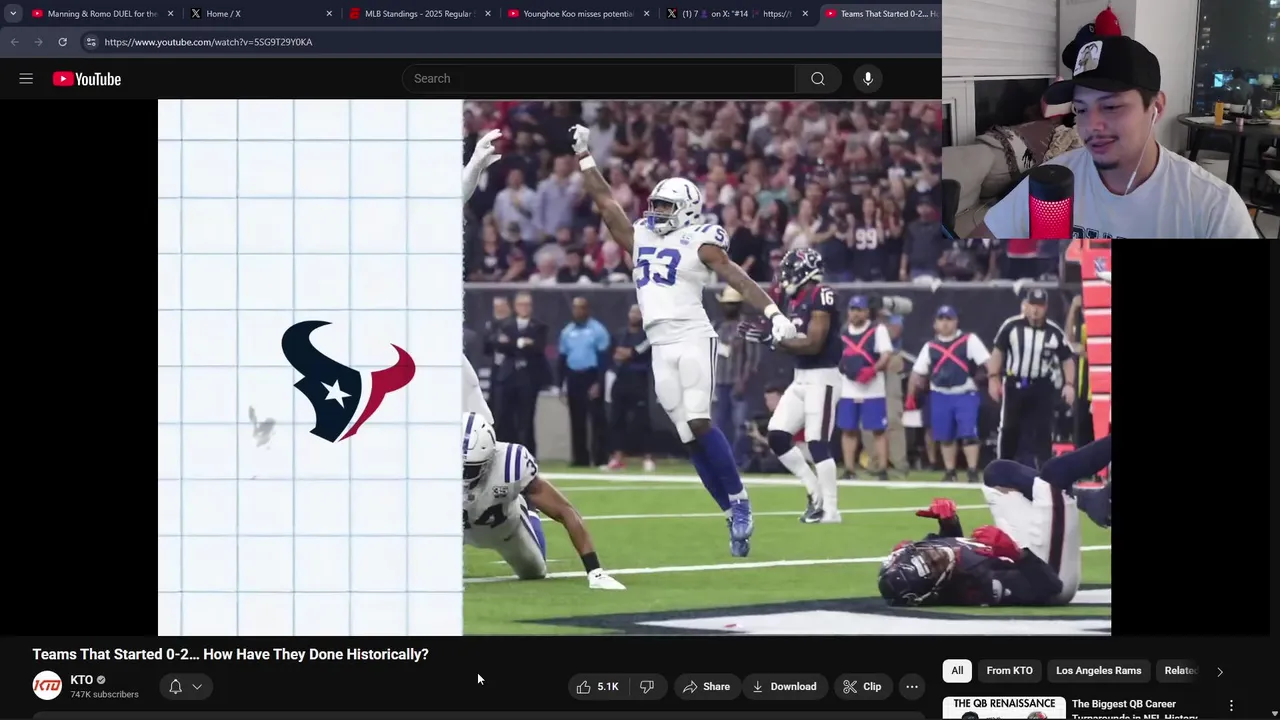Close the MLB Standings tab
The height and width of the screenshot is (720, 1280).
(487, 14)
